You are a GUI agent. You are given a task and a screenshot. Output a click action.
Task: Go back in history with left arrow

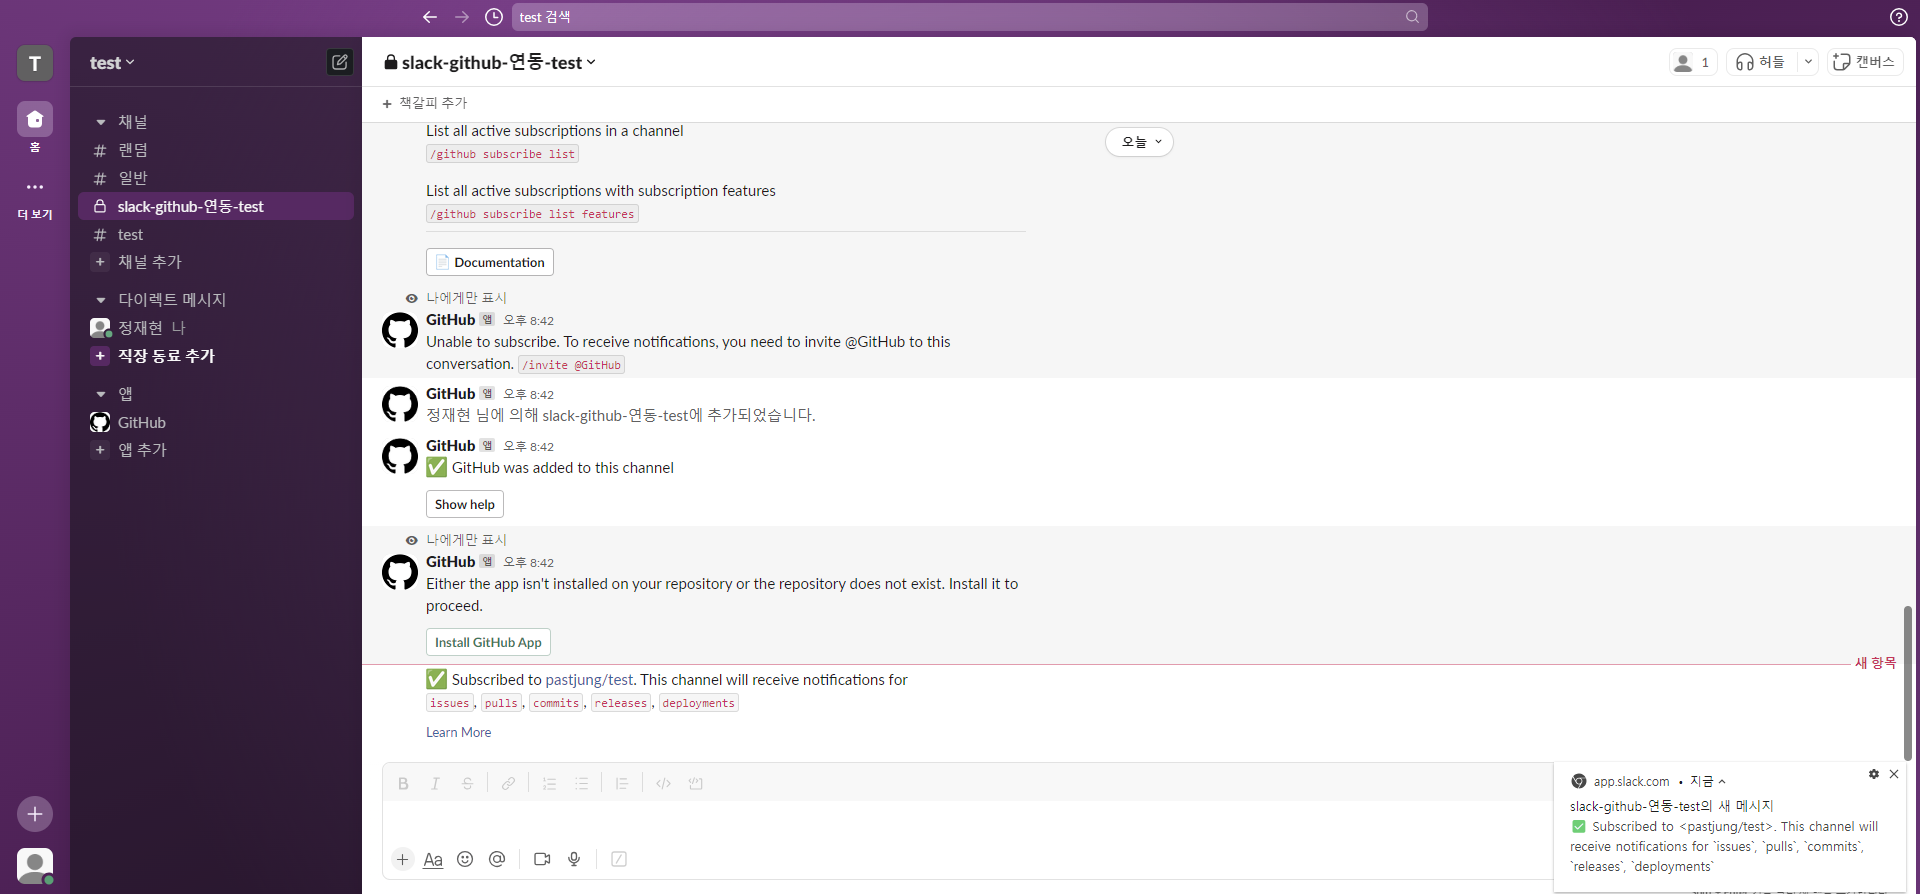pyautogui.click(x=430, y=17)
